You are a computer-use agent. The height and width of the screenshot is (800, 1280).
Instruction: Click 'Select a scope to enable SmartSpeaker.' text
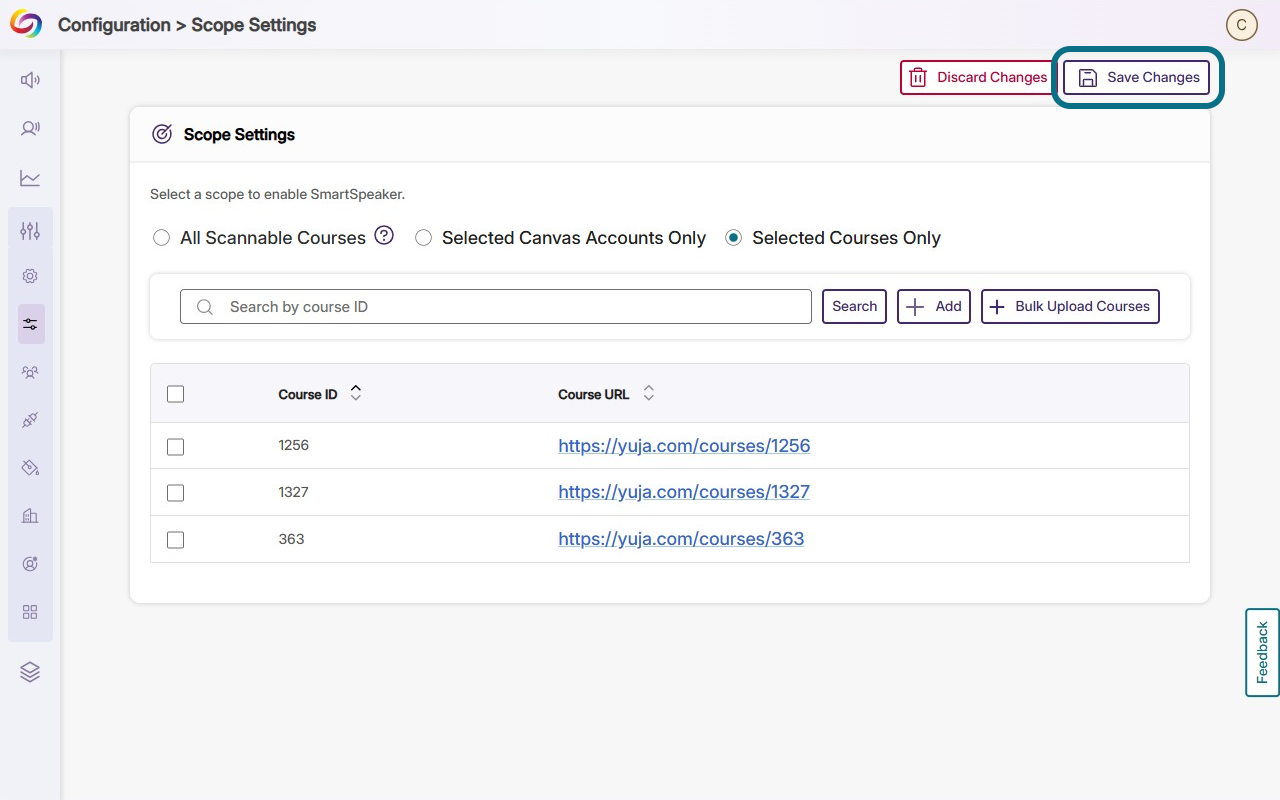pyautogui.click(x=277, y=195)
